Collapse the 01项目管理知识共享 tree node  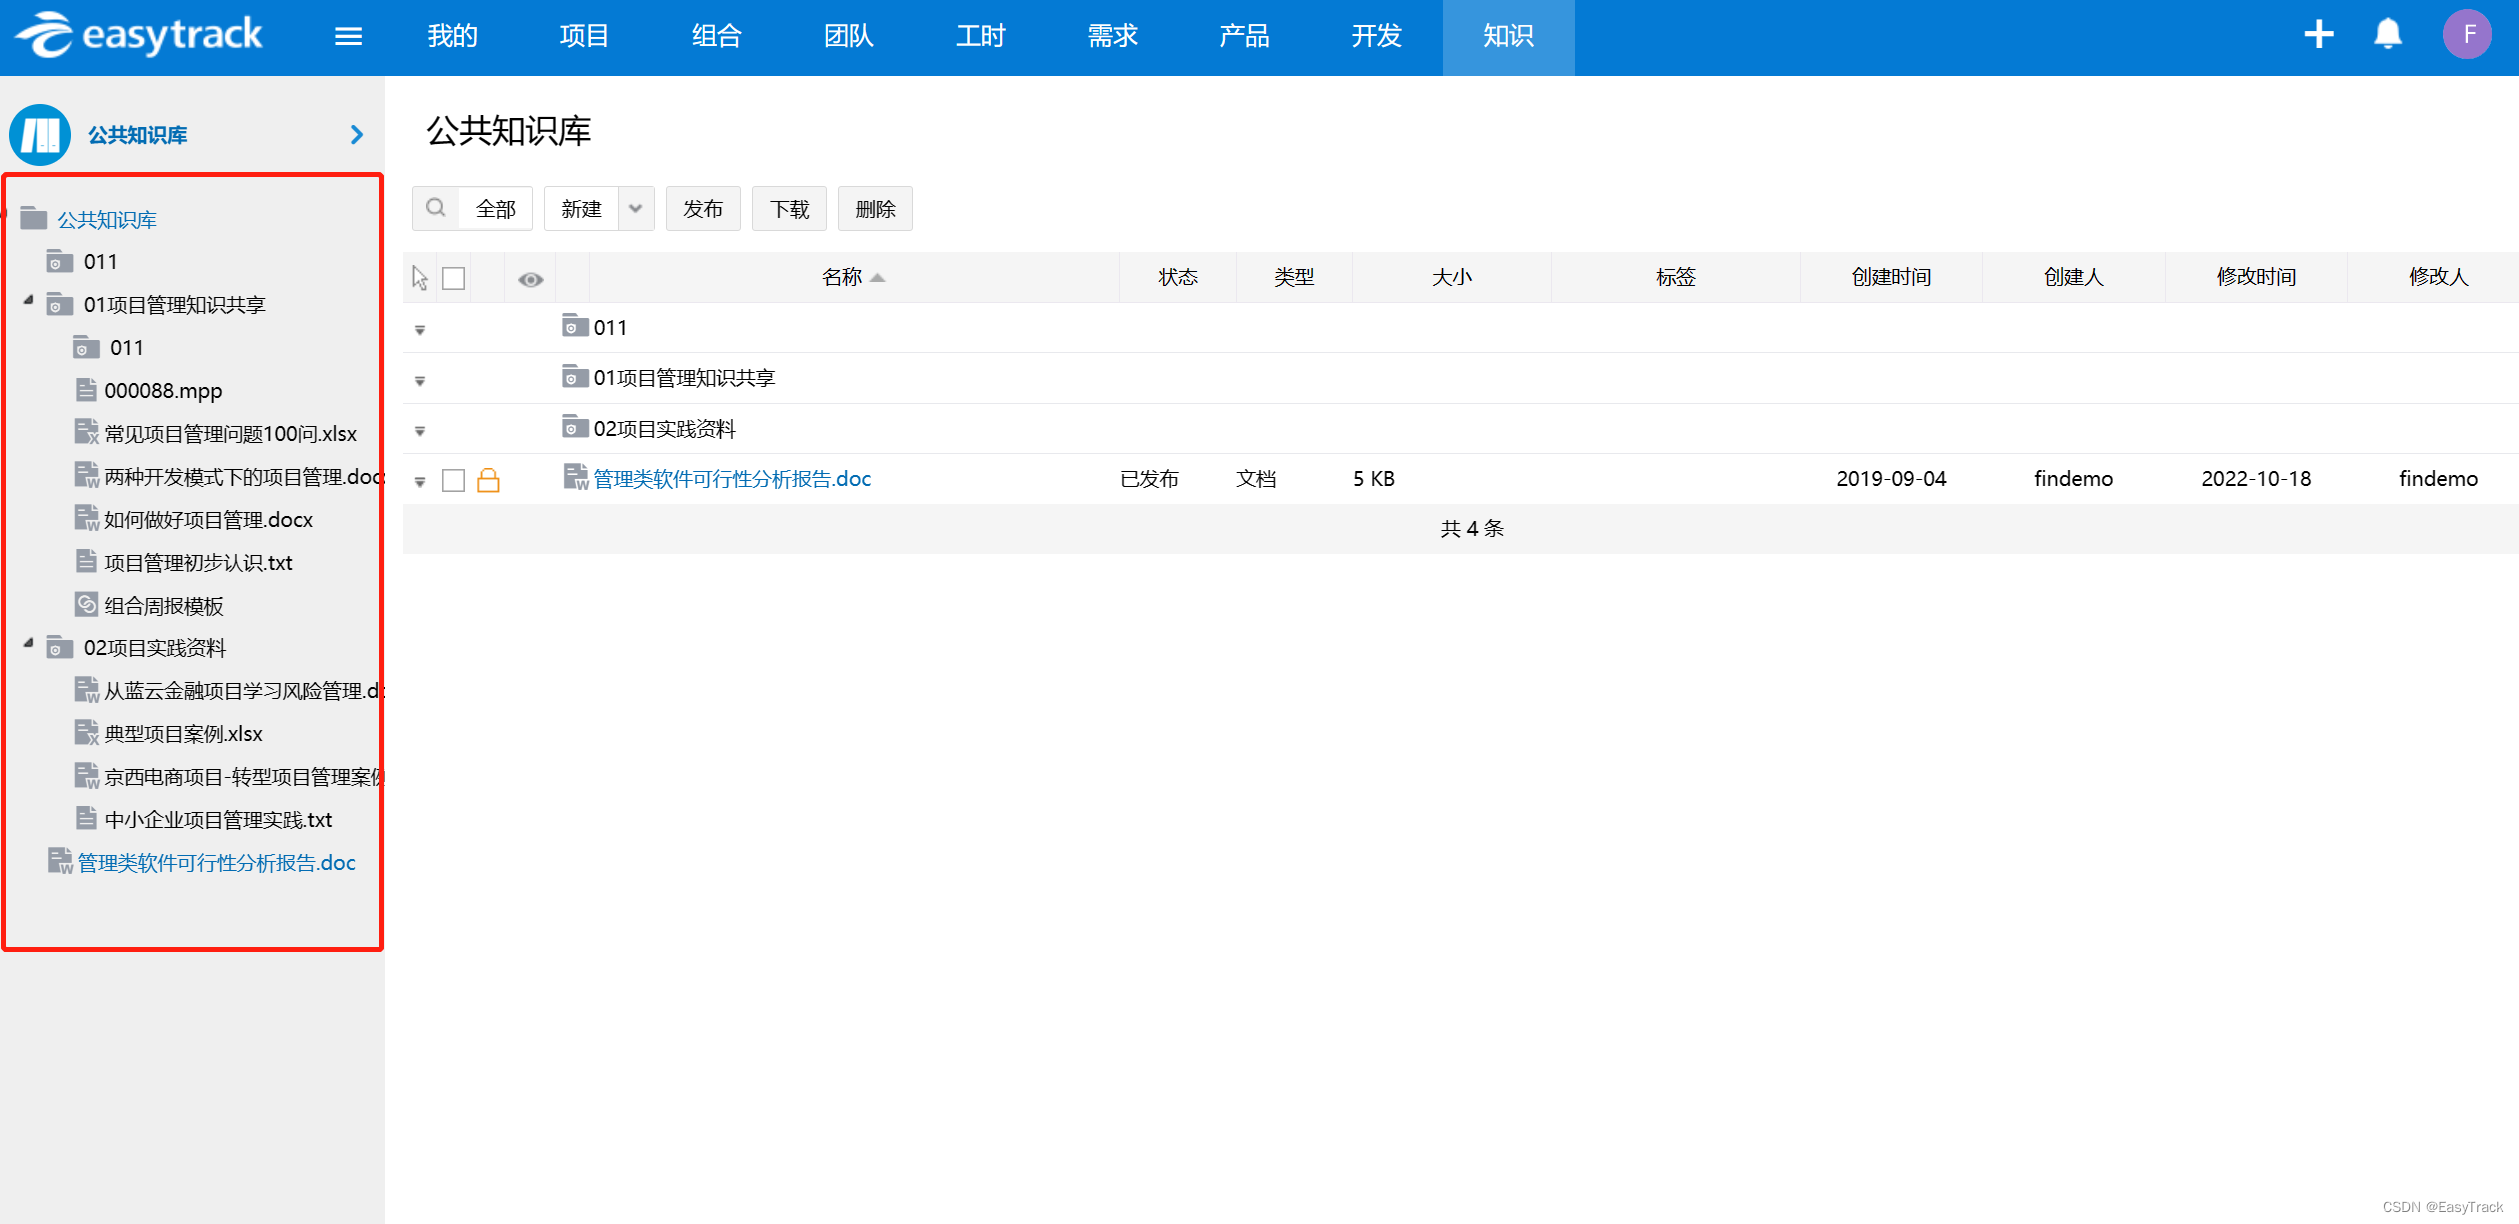tap(29, 300)
